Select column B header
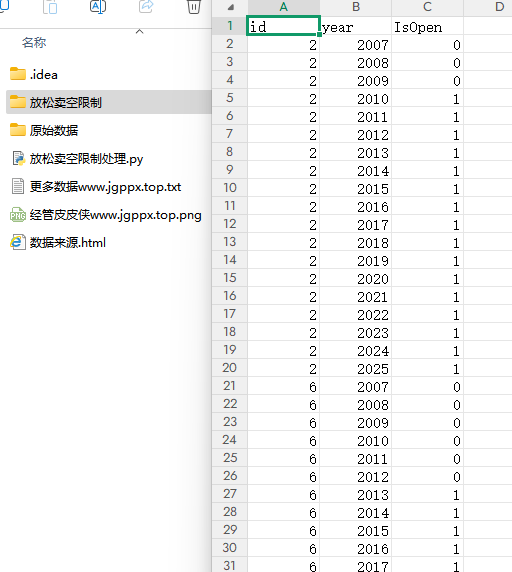Image resolution: width=512 pixels, height=572 pixels. coord(356,7)
